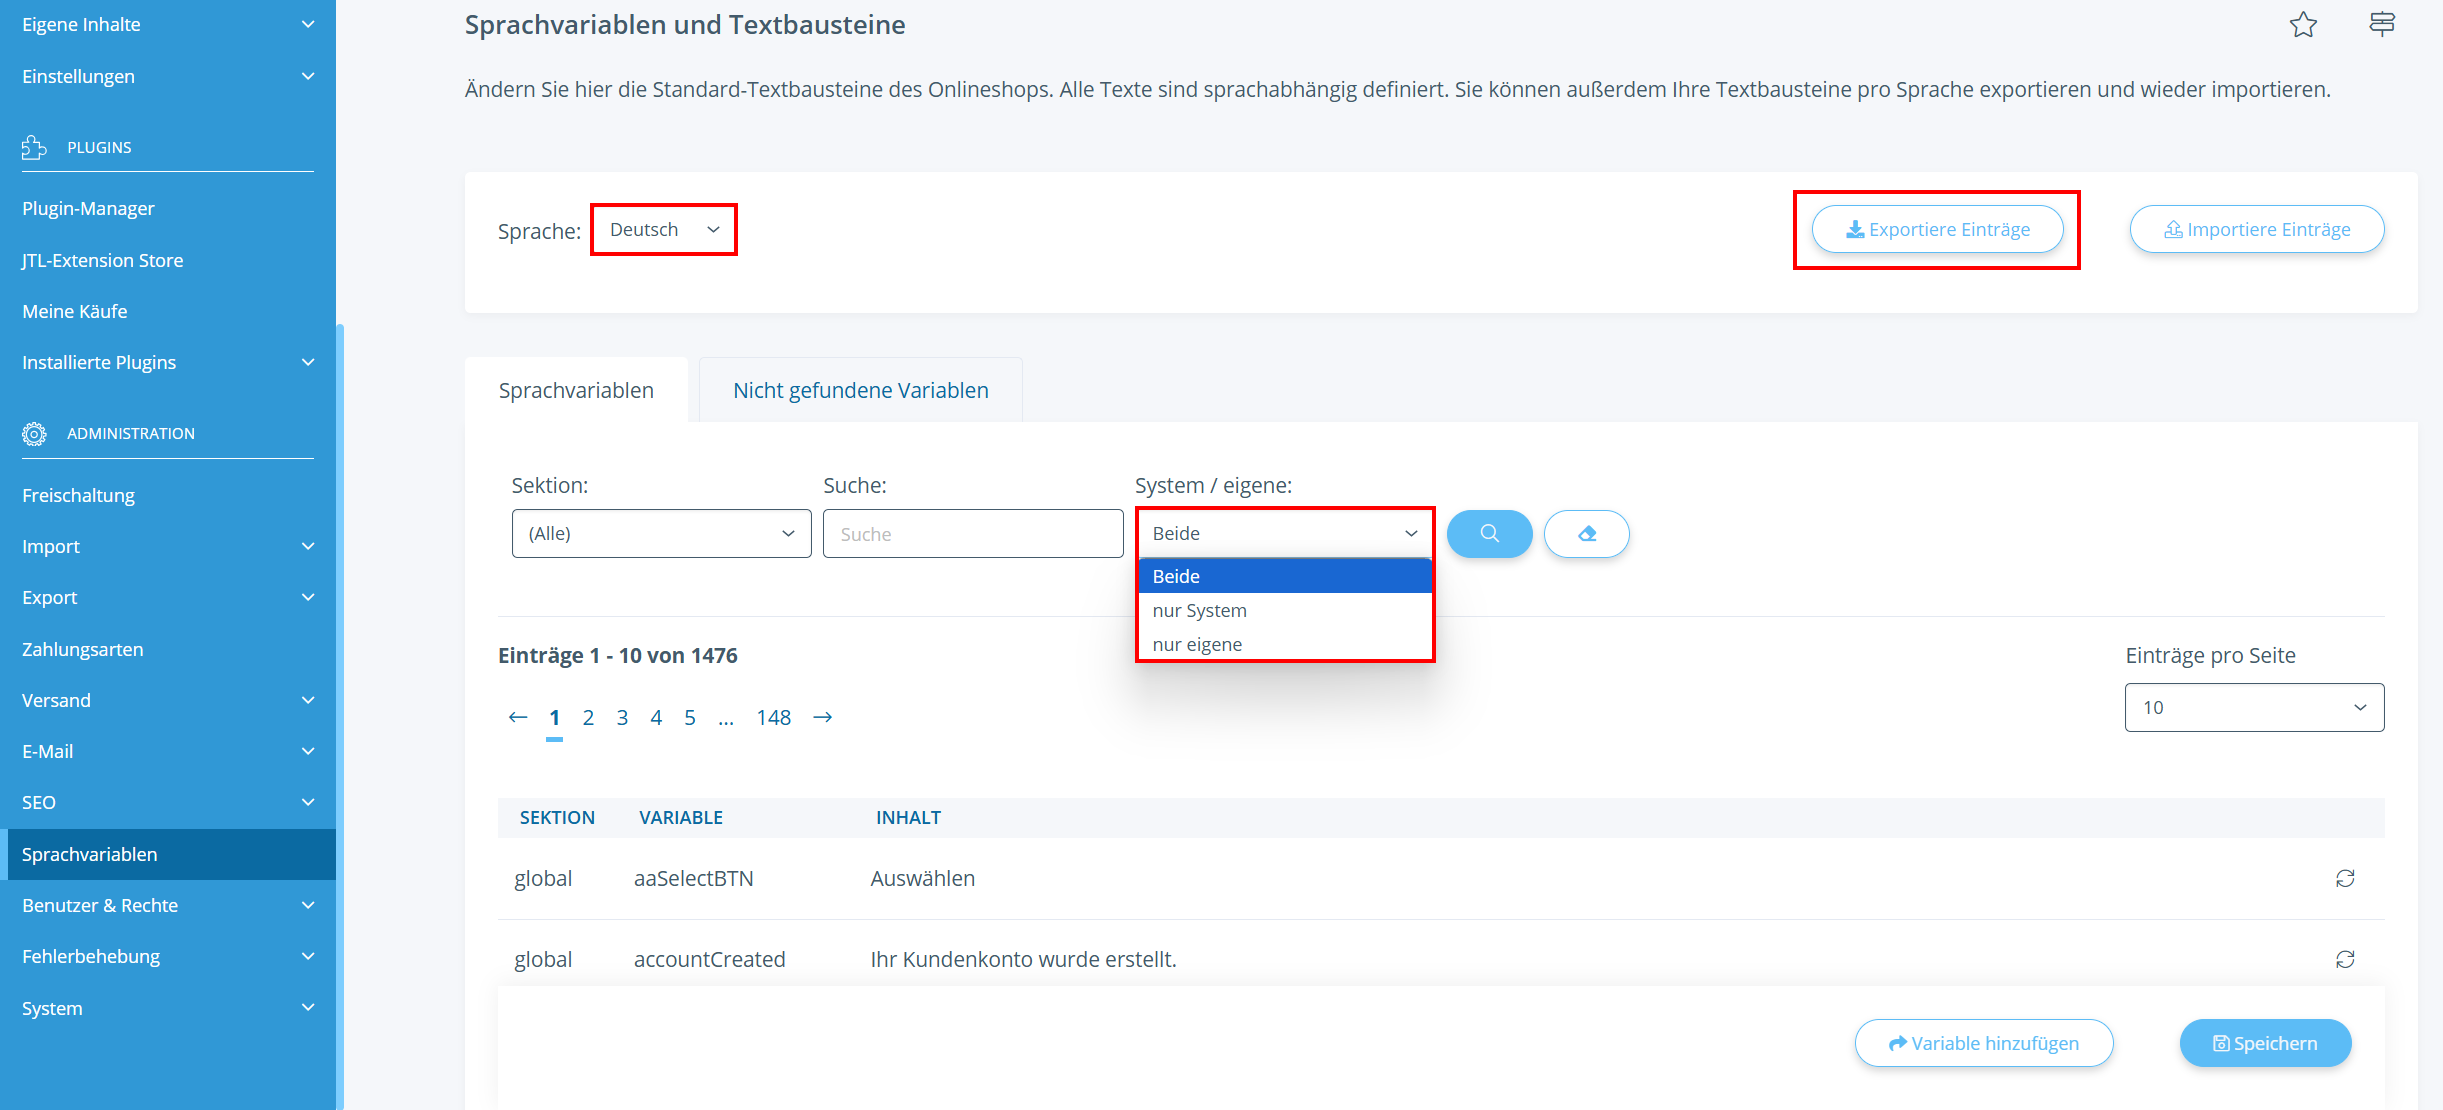
Task: Click the Speichern button
Action: pos(2265,1043)
